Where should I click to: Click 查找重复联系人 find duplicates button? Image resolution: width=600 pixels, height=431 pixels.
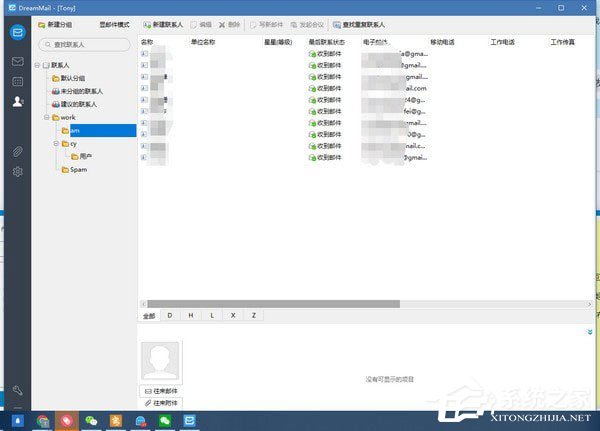click(x=359, y=25)
